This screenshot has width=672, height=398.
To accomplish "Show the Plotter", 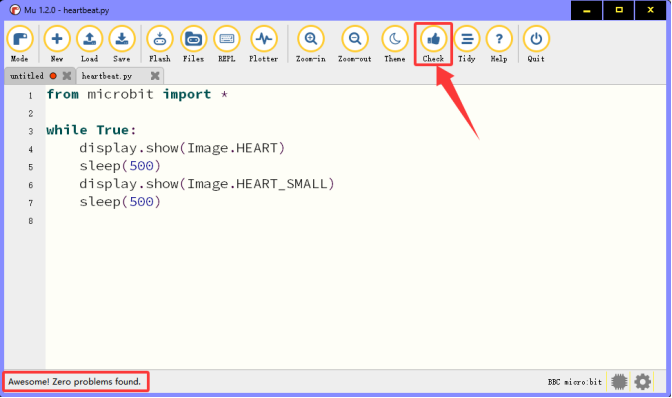I will (264, 44).
